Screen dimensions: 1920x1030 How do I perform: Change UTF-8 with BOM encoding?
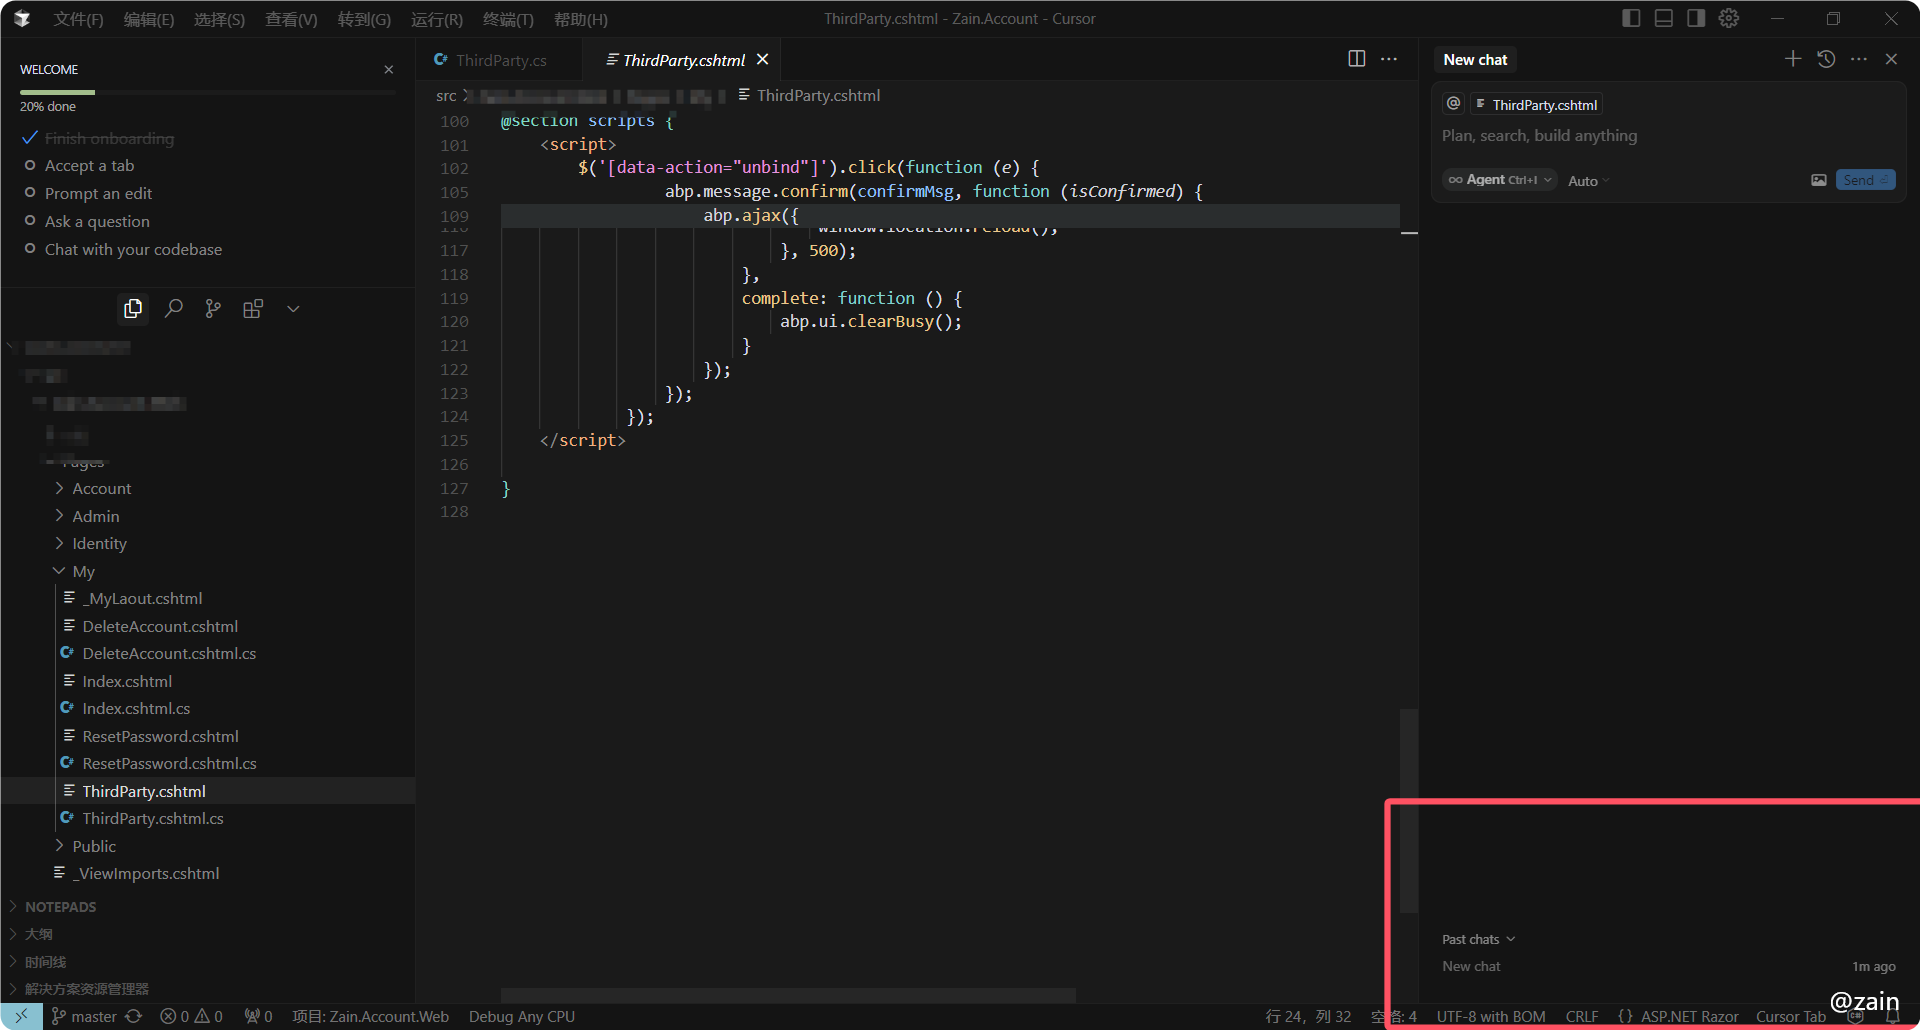click(1491, 1016)
